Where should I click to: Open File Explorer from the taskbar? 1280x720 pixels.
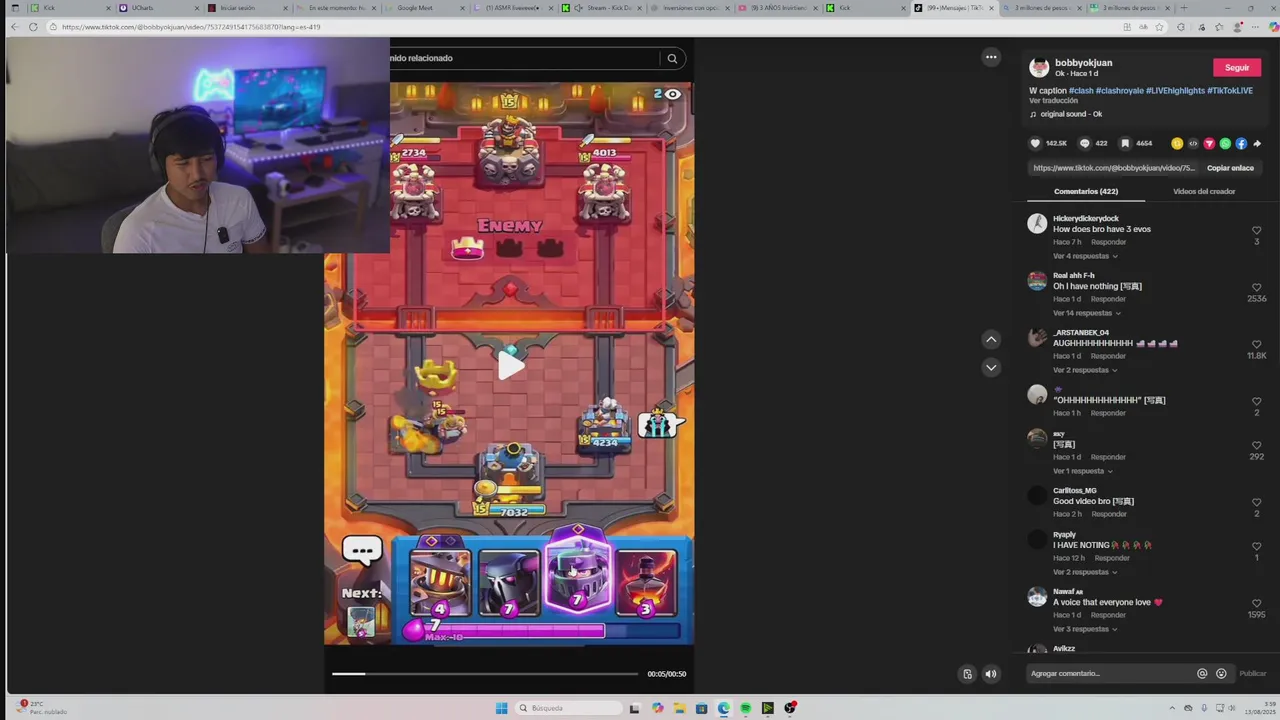coord(679,708)
